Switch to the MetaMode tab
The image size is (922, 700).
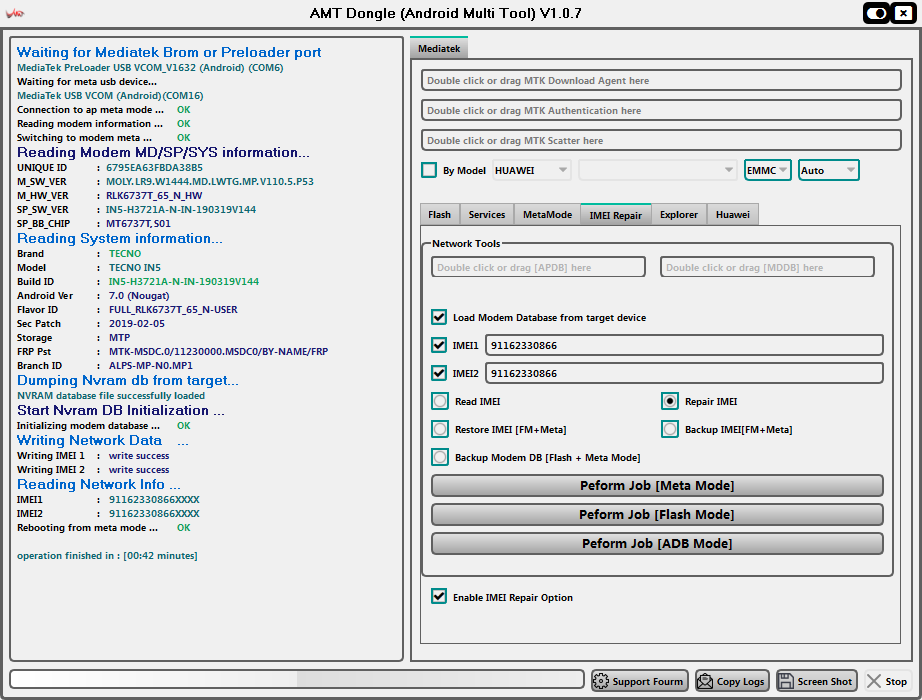547,214
